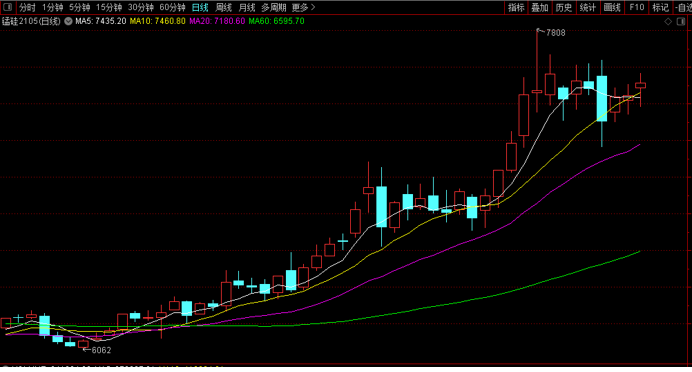This screenshot has width=692, height=372.
Task: Expand the 锰硅2105 MA settings dropdown arrow
Action: [68, 21]
